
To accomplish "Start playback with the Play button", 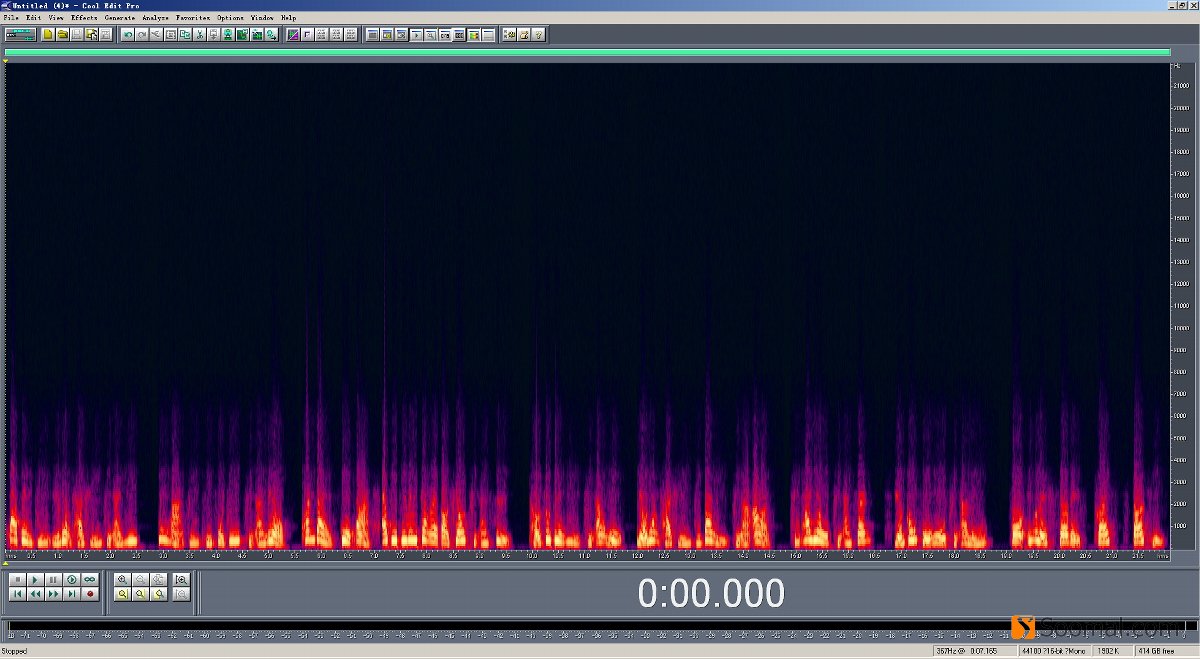I will click(x=35, y=580).
